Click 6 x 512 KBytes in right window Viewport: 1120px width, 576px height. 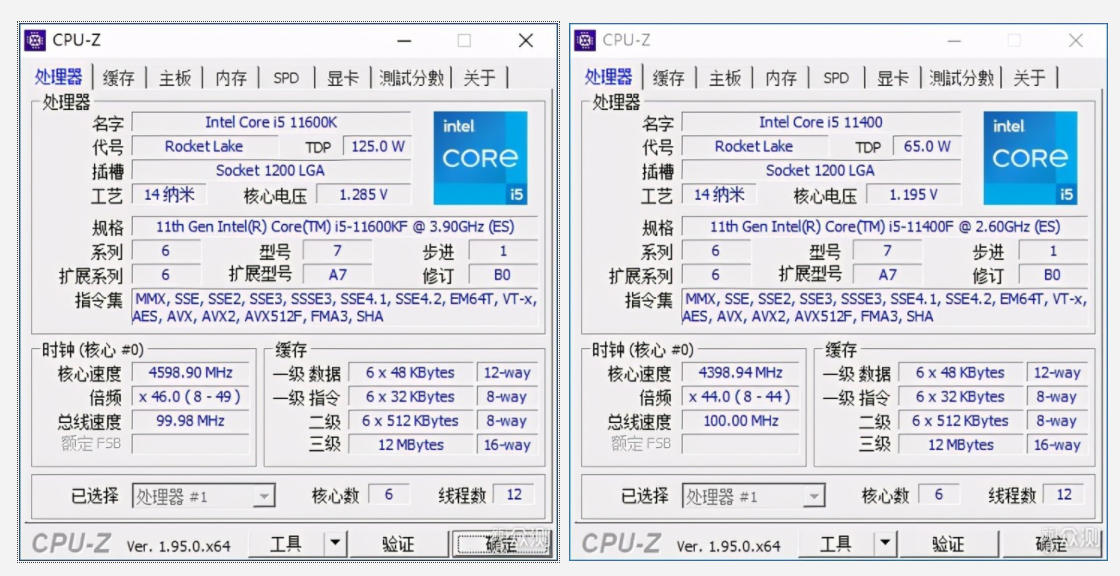pos(961,421)
